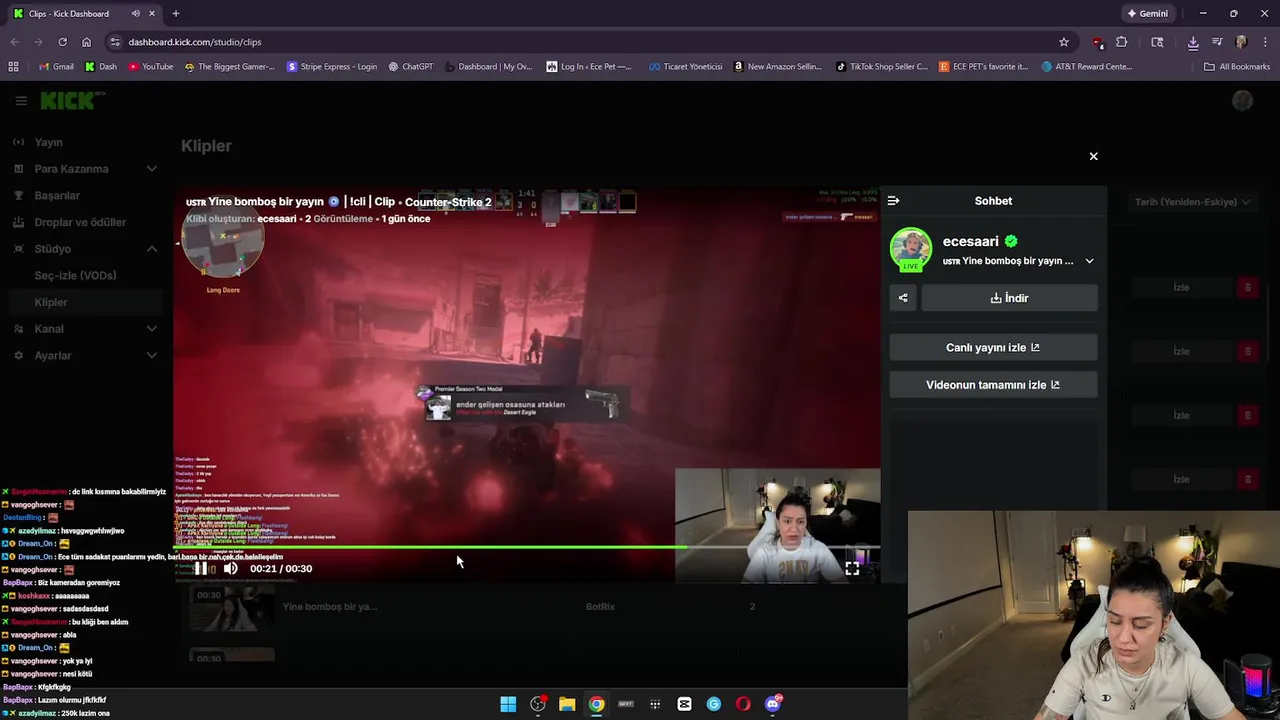The image size is (1280, 720).
Task: Open the Dash bookmark
Action: pyautogui.click(x=101, y=67)
